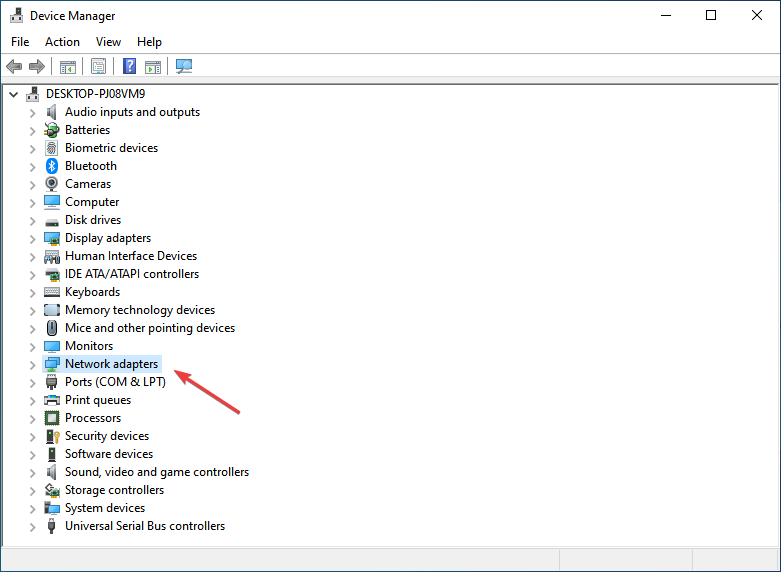Expand the Network adapters chevron
Screen dimensions: 781x572
coord(32,365)
